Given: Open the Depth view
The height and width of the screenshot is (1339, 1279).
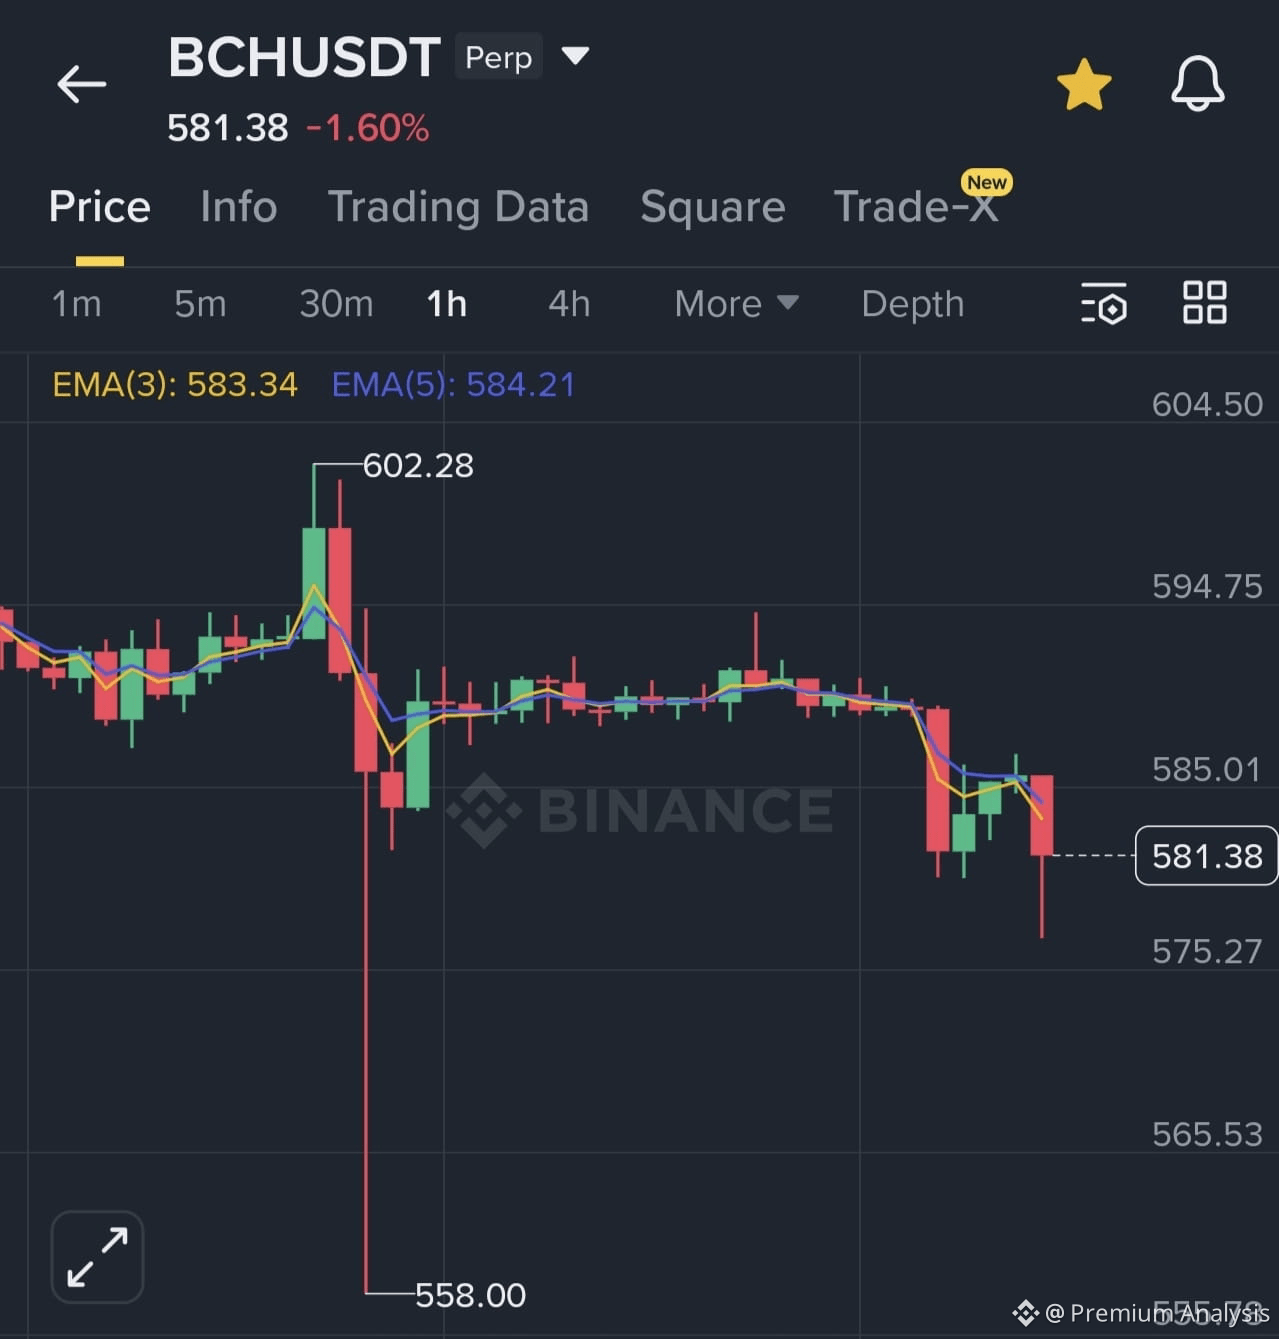Looking at the screenshot, I should coord(911,304).
